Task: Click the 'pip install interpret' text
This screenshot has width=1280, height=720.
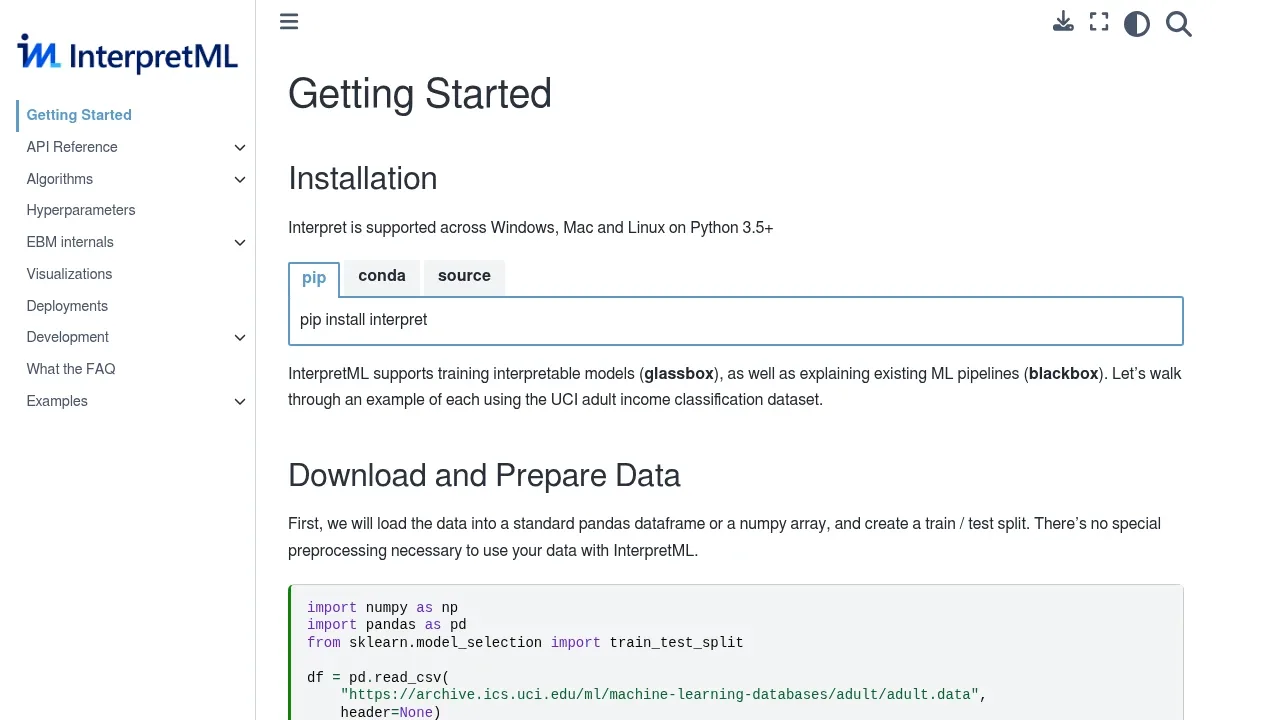Action: click(x=363, y=320)
